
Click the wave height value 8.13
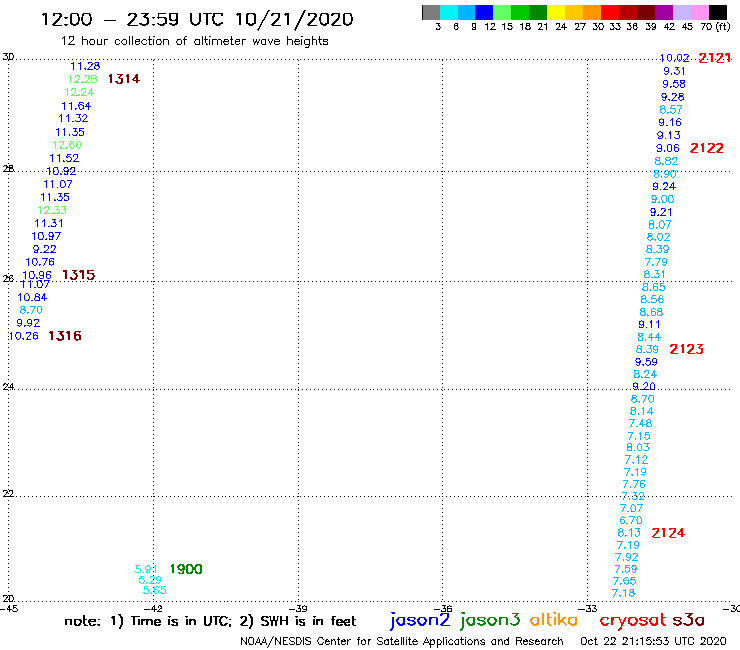coord(629,533)
